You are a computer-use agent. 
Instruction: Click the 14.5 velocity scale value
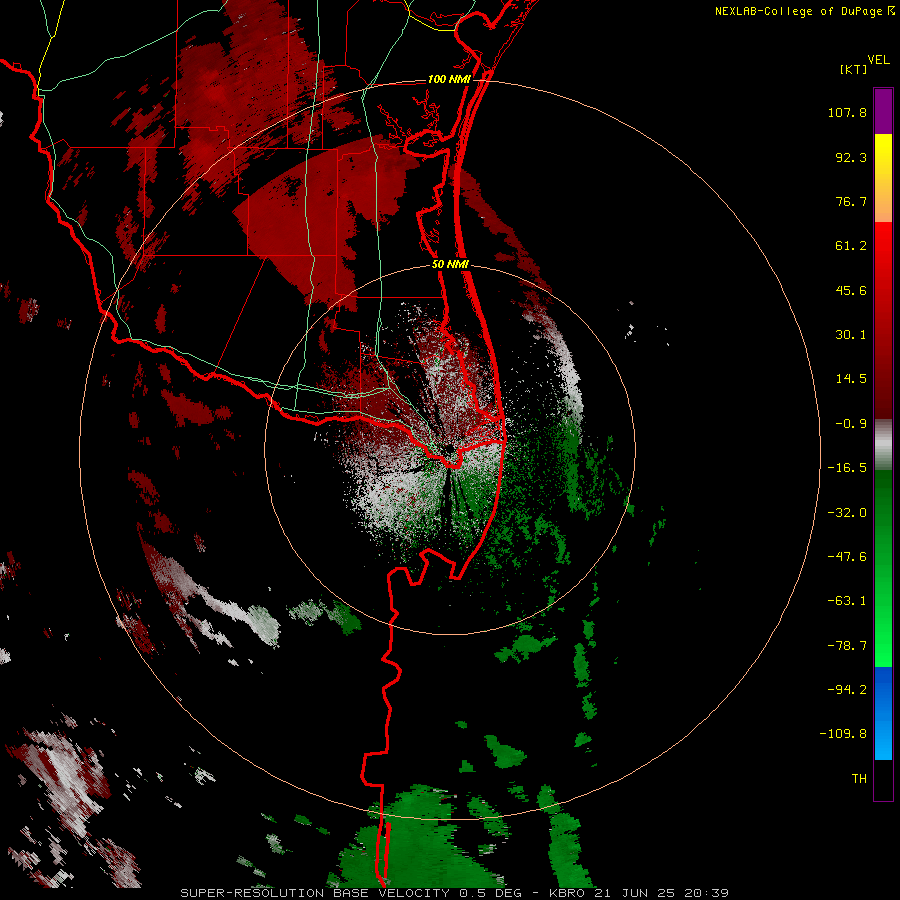(x=851, y=379)
